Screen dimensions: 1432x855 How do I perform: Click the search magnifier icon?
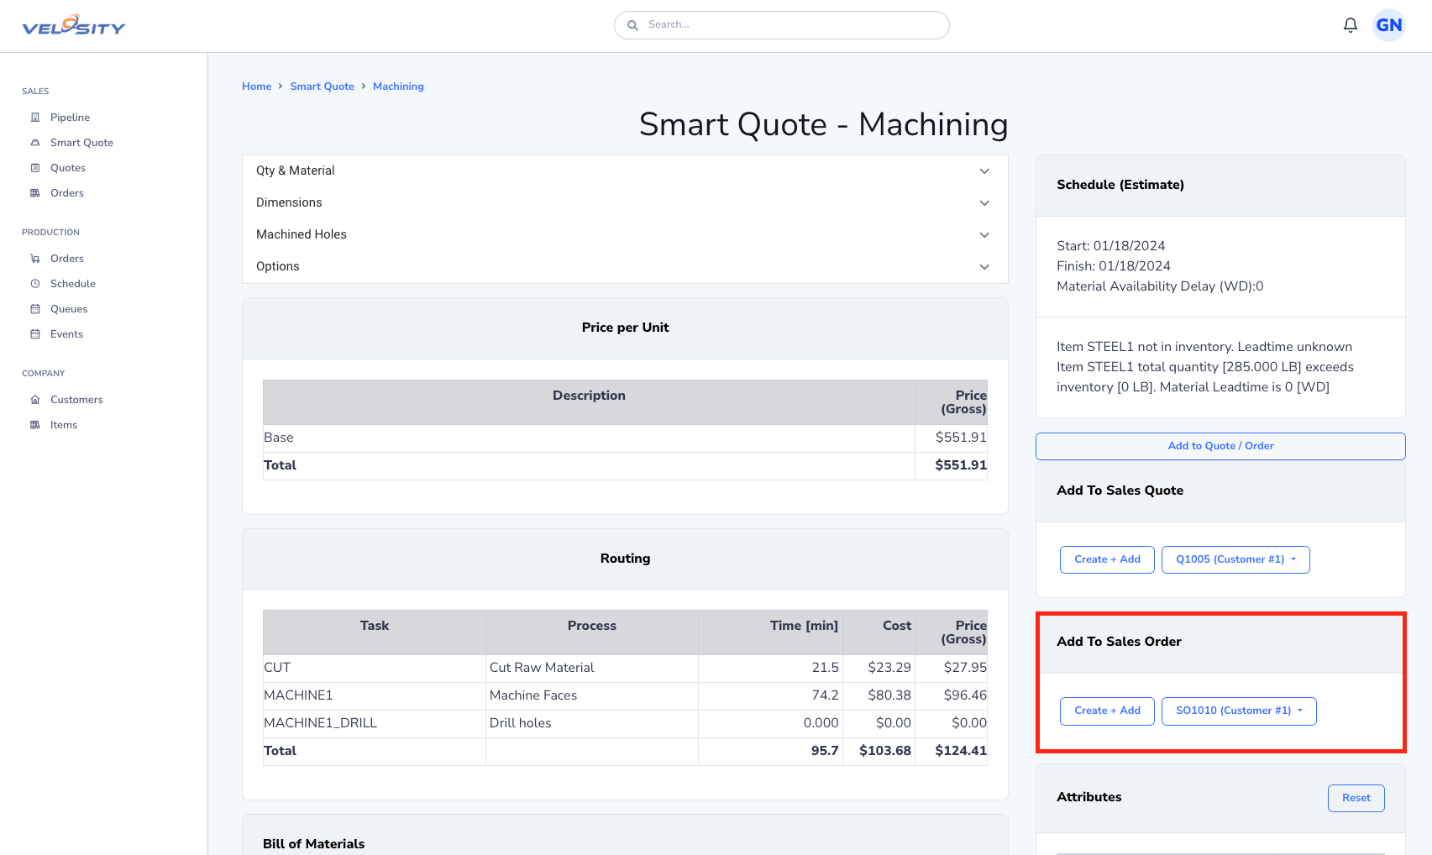[x=632, y=25]
